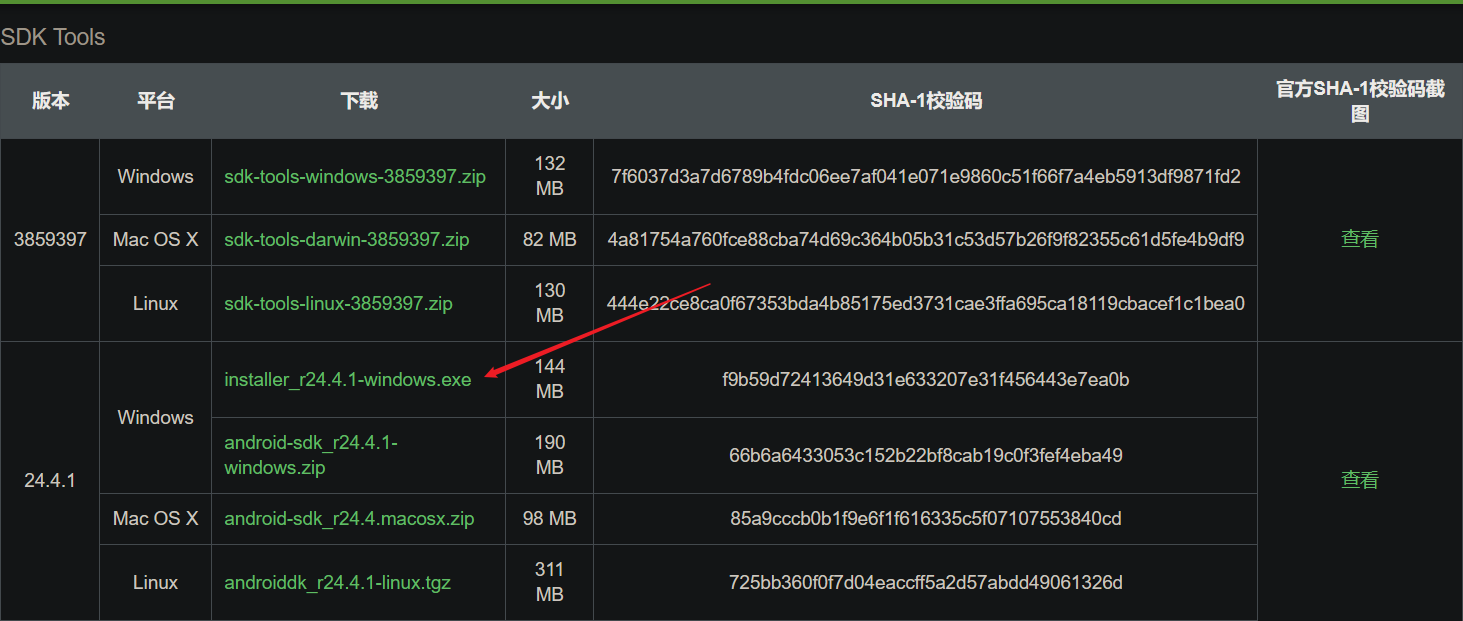Click the checksum starting with 4a81754a
Screen dimensions: 1463x621
click(926, 240)
